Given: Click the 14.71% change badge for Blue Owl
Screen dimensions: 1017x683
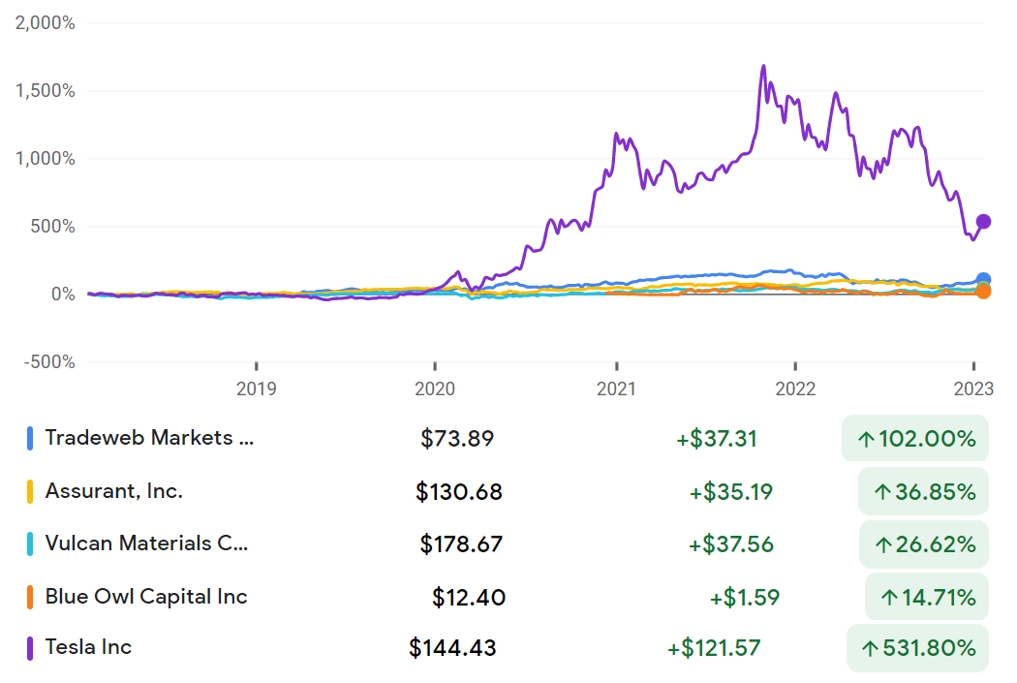Looking at the screenshot, I should pos(926,597).
